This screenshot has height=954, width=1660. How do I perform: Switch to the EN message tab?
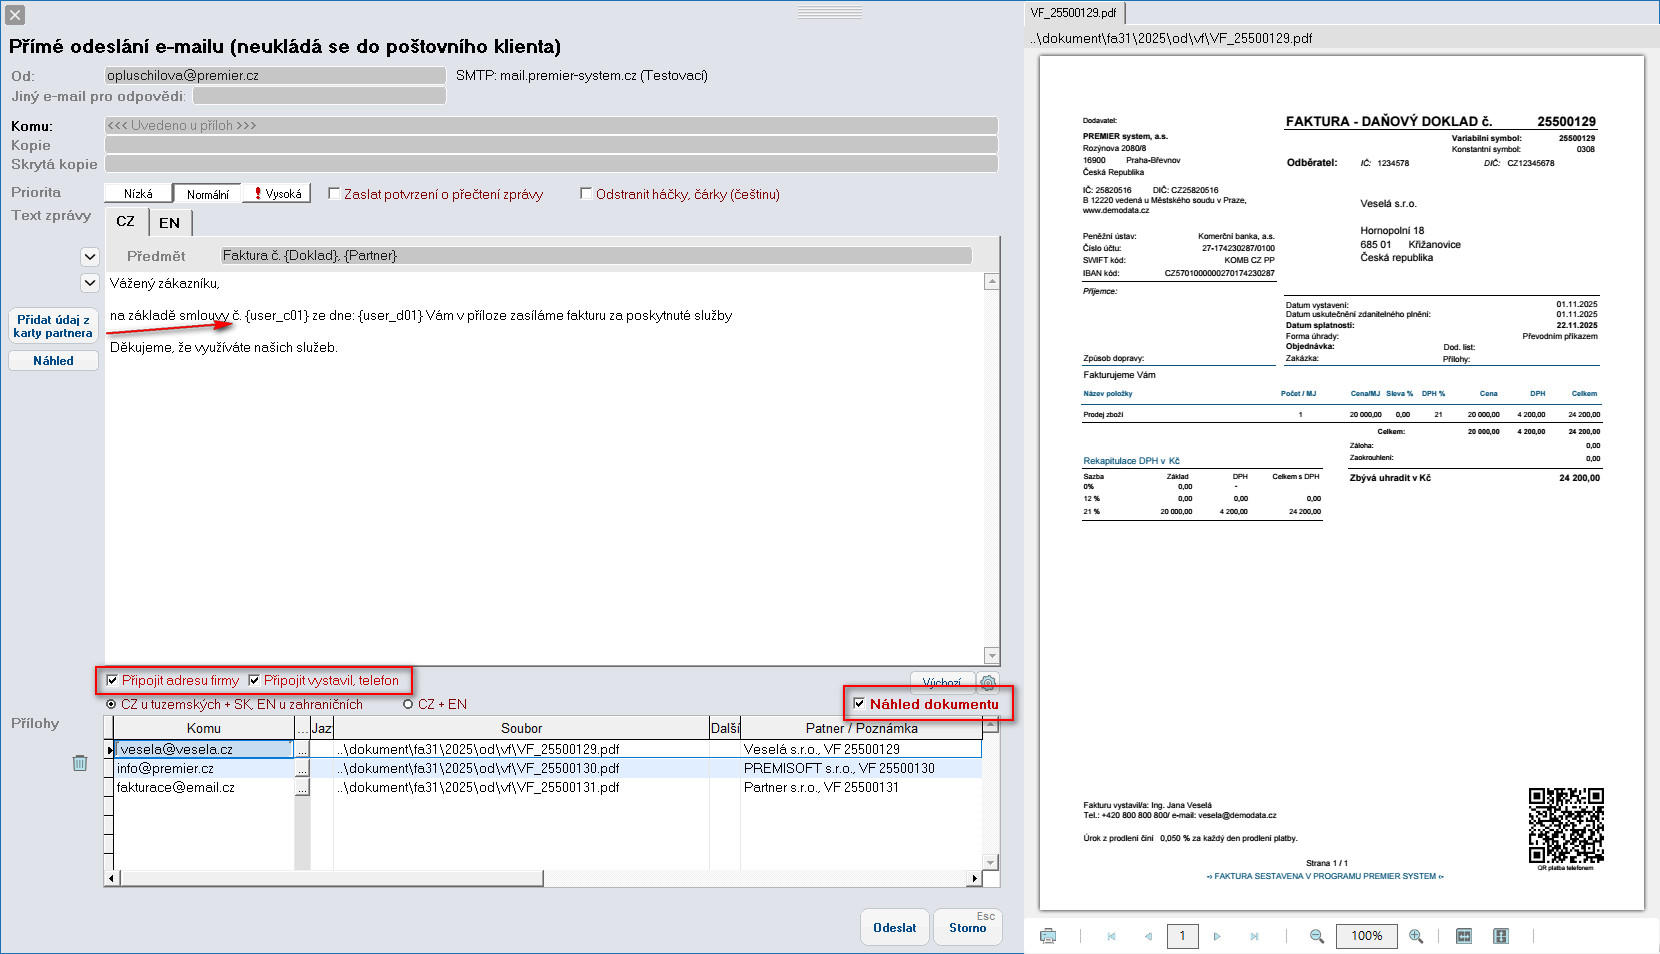(169, 222)
